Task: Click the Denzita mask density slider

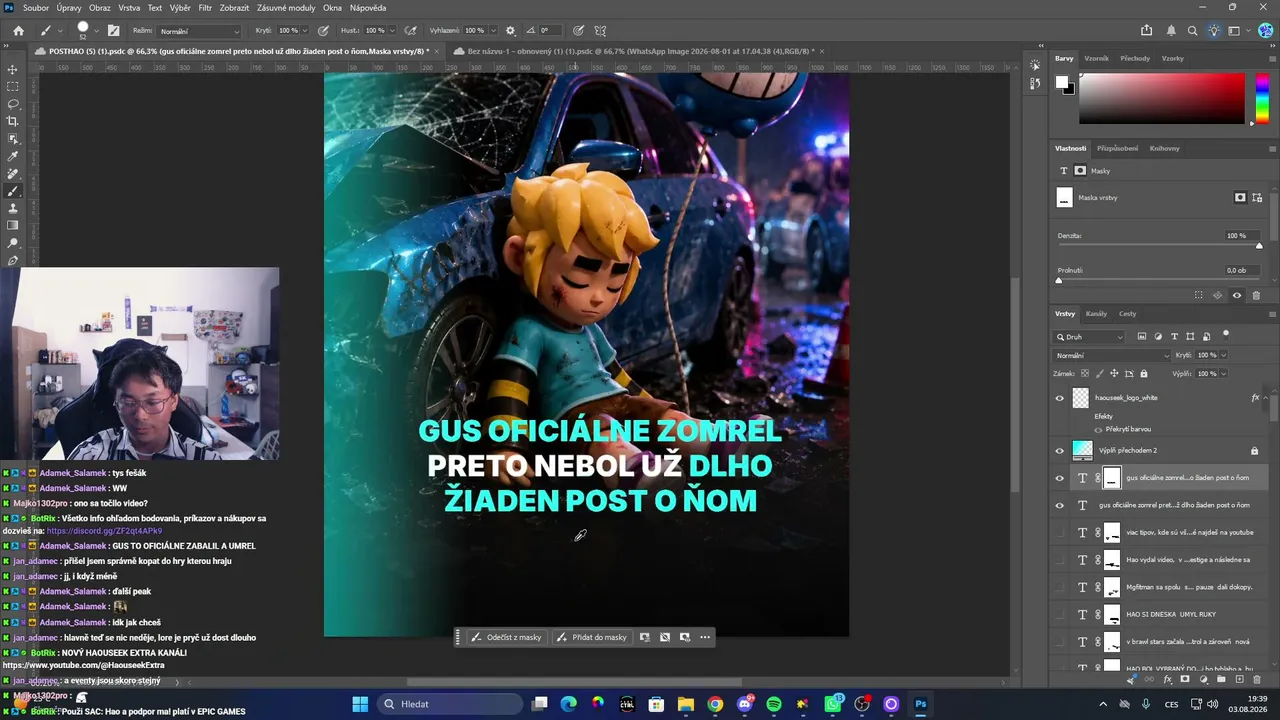Action: (x=1159, y=246)
